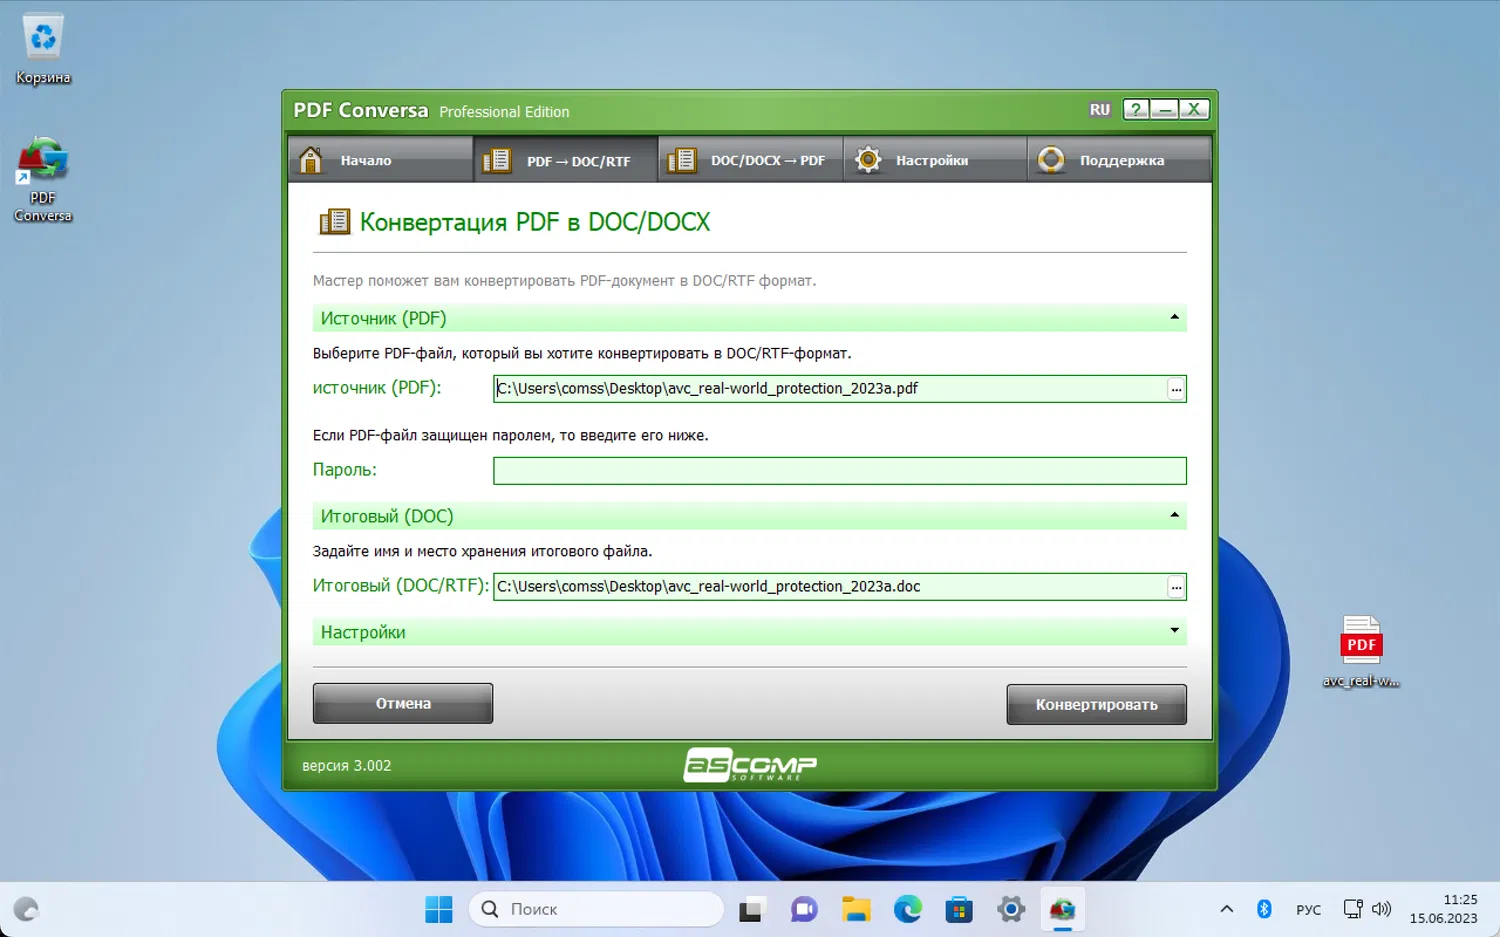Close the PDF Conversa window

(x=1194, y=109)
